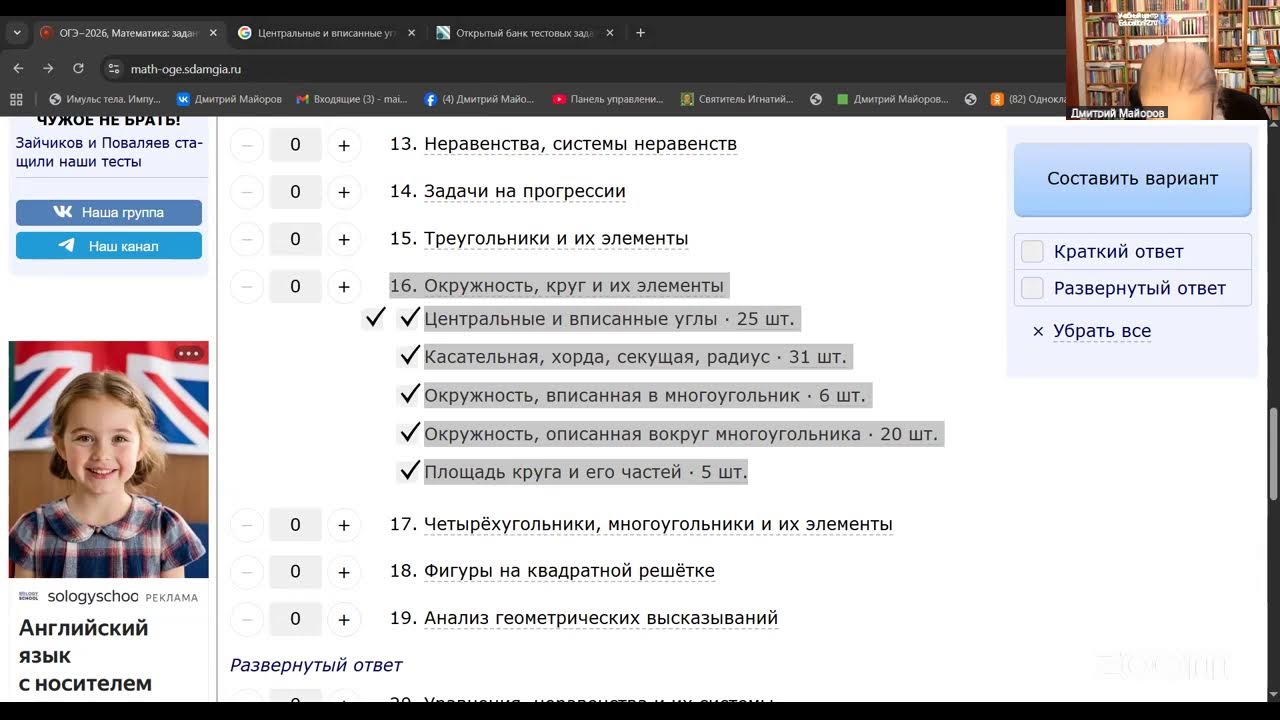Expand topic 19 Анализ геометрических высказываний
1280x720 pixels.
[x=601, y=618]
